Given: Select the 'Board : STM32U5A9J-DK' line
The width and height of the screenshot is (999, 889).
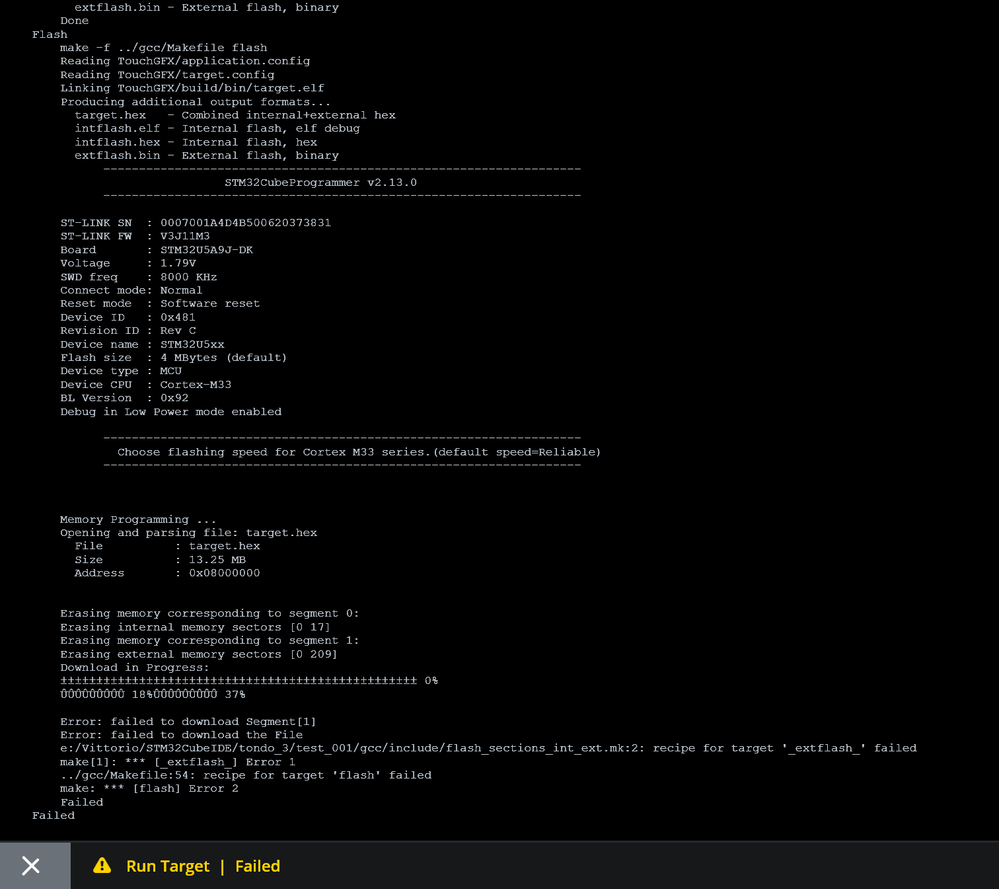Looking at the screenshot, I should tap(157, 250).
